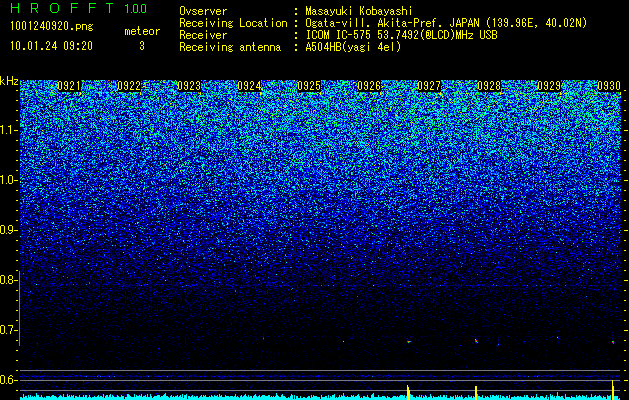Select the 0924 time marker
Viewport: 629px width, 400px height.
[249, 86]
